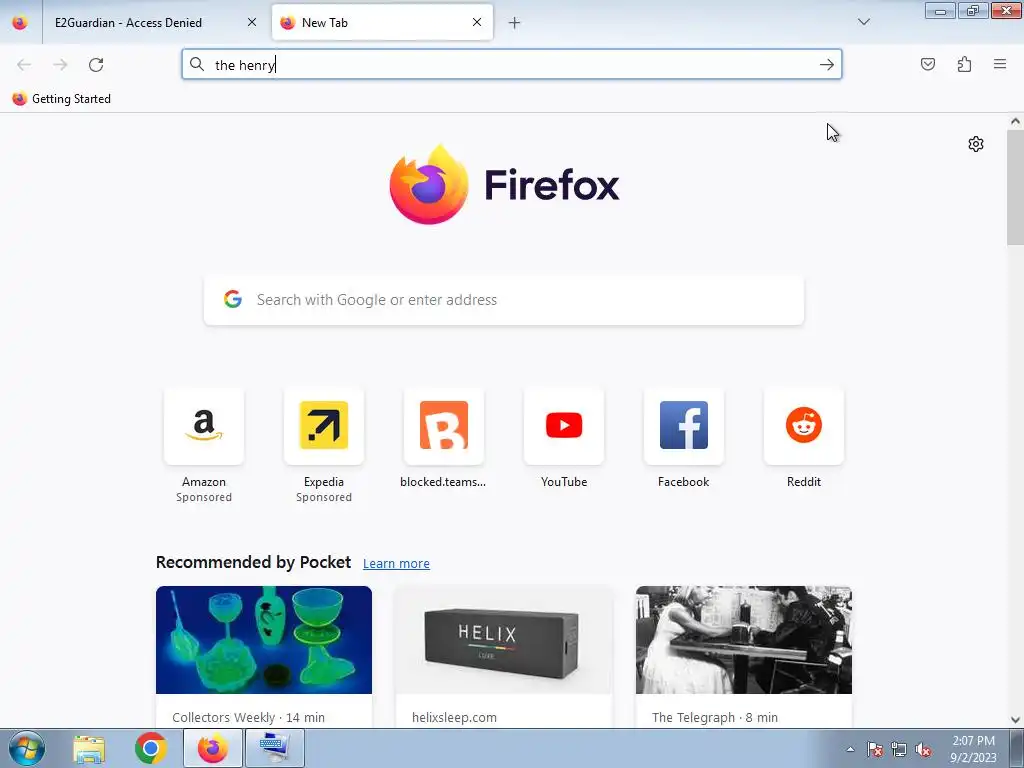Viewport: 1024px width, 768px height.
Task: Click the Pocket Learn more link
Action: tap(396, 564)
